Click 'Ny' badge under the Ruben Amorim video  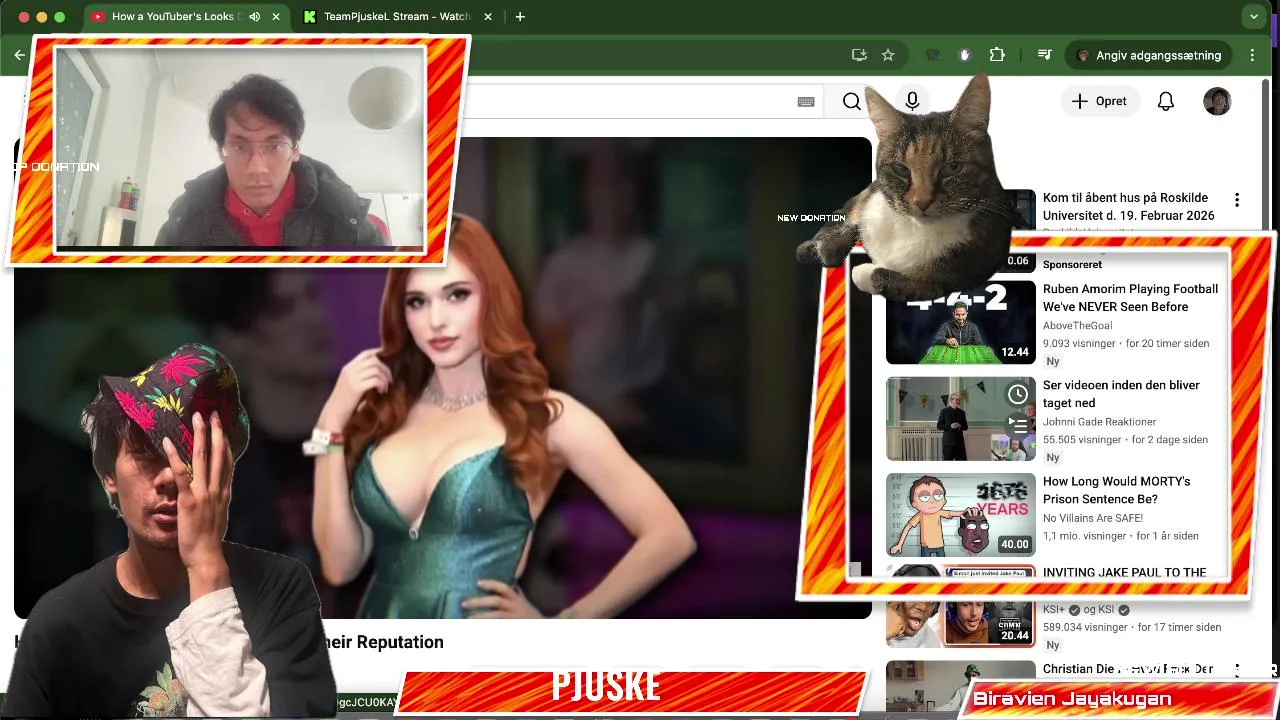point(1052,361)
